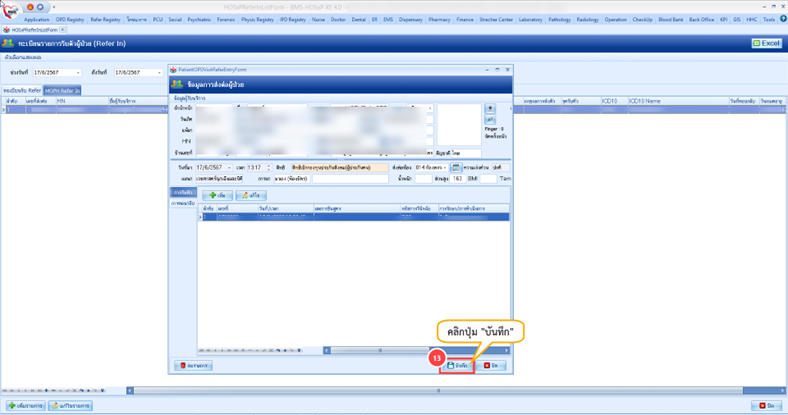Image resolution: width=788 pixels, height=415 pixels.
Task: Click the help icon at right of menu bar
Action: (783, 19)
